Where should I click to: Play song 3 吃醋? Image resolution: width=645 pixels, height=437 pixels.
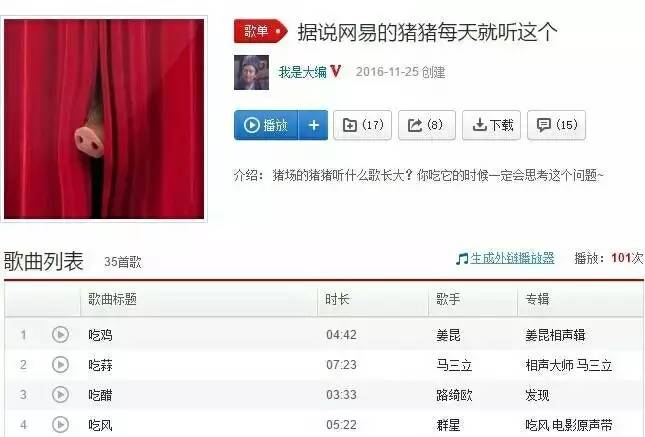click(60, 395)
